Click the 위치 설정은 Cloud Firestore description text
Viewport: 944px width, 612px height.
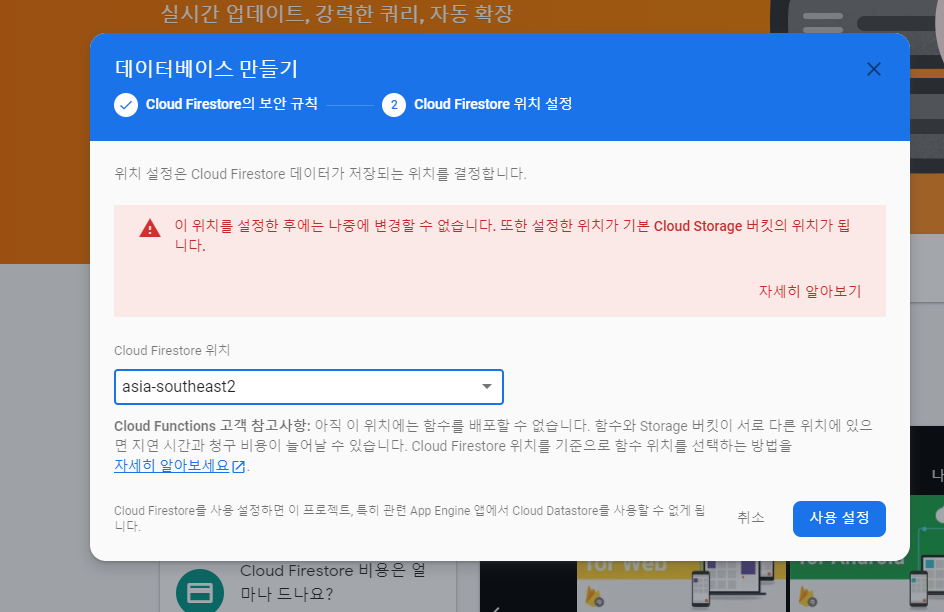coord(320,174)
